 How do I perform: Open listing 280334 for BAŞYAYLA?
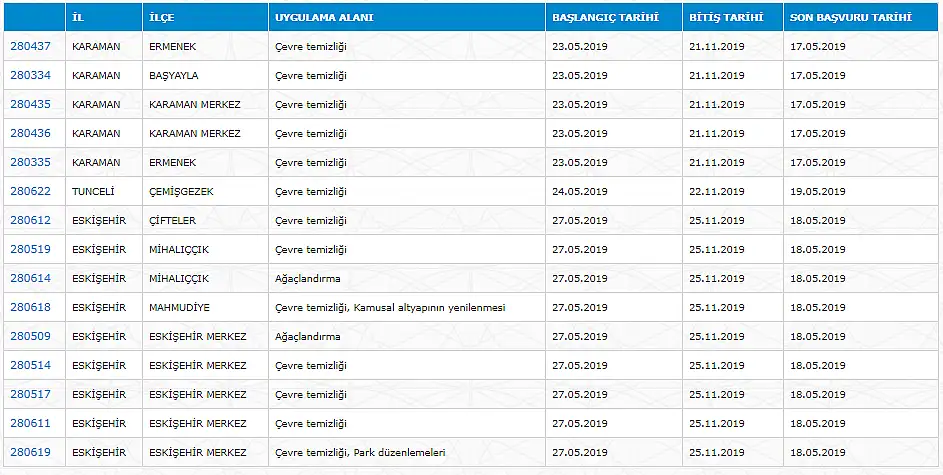tap(30, 75)
